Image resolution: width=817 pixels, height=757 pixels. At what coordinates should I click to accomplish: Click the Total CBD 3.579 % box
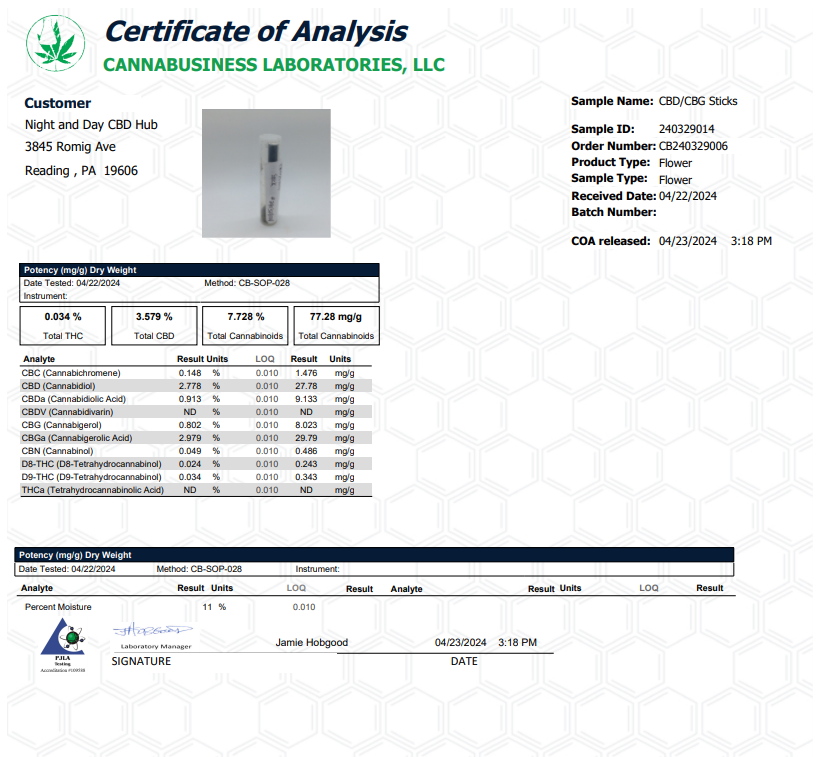coord(153,325)
